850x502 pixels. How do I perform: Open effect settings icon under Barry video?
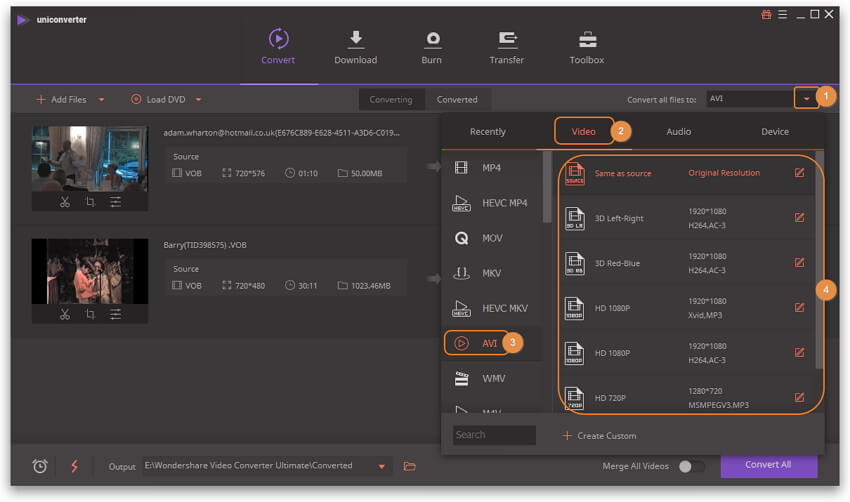tap(115, 314)
